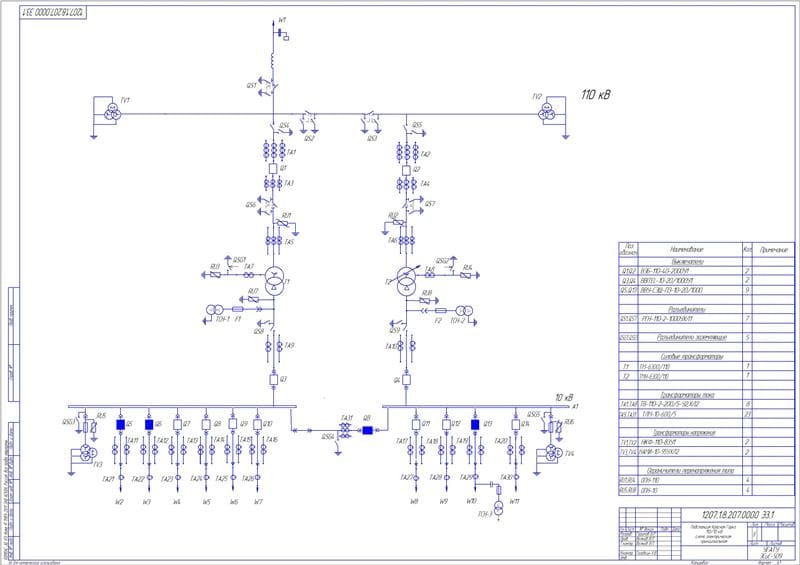The height and width of the screenshot is (565, 800).
Task: Click the '110 кВ' voltage label
Action: tap(596, 95)
